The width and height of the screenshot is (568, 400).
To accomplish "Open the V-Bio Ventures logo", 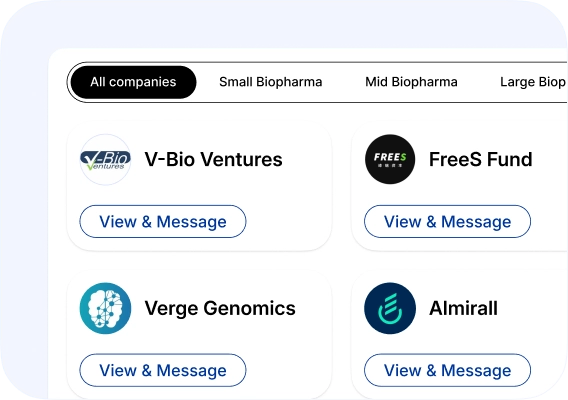I will (105, 160).
